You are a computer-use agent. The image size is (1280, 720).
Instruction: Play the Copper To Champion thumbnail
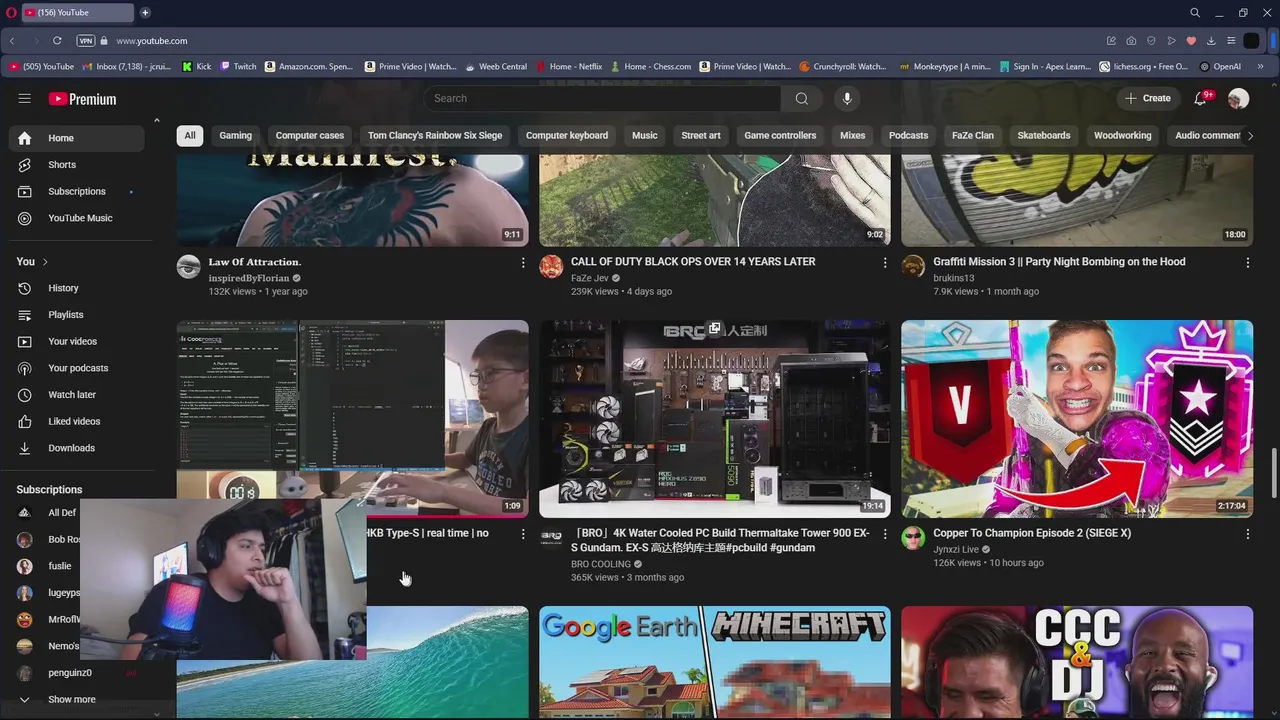coord(1077,418)
